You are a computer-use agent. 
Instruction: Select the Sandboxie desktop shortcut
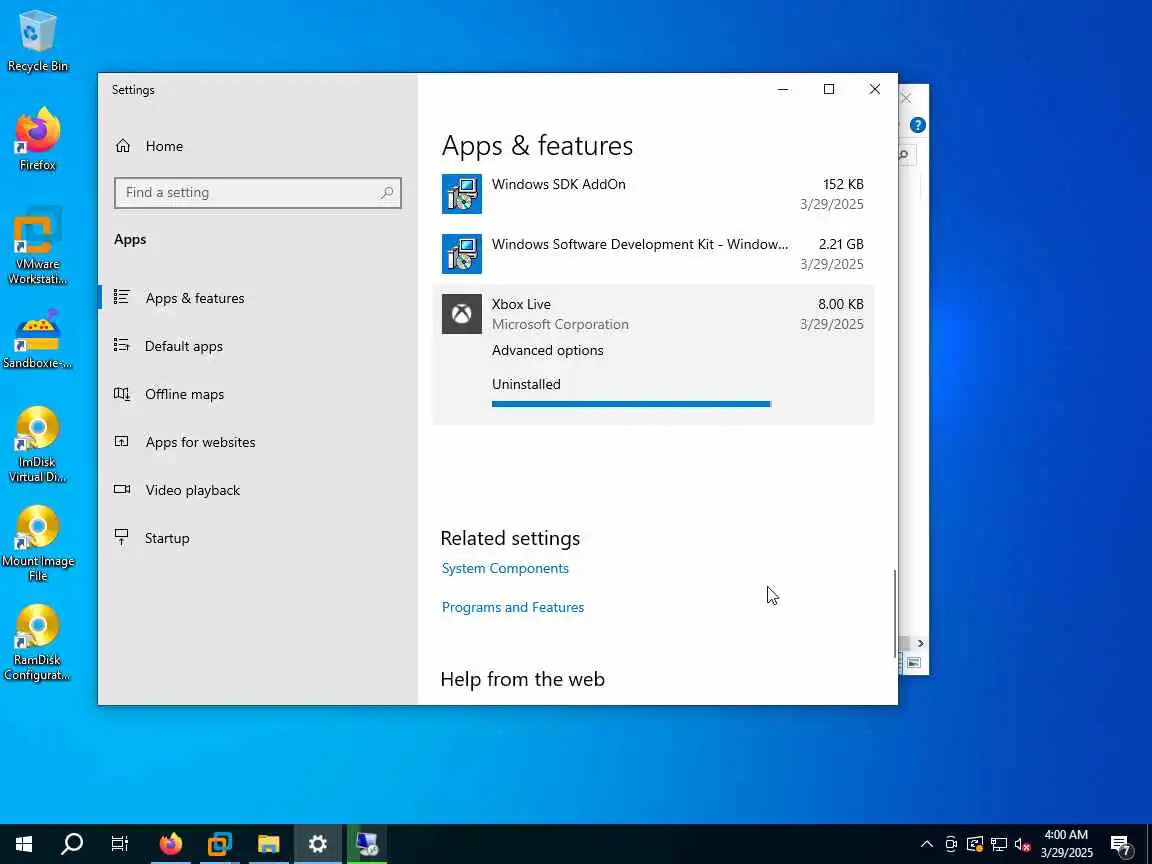pyautogui.click(x=37, y=339)
